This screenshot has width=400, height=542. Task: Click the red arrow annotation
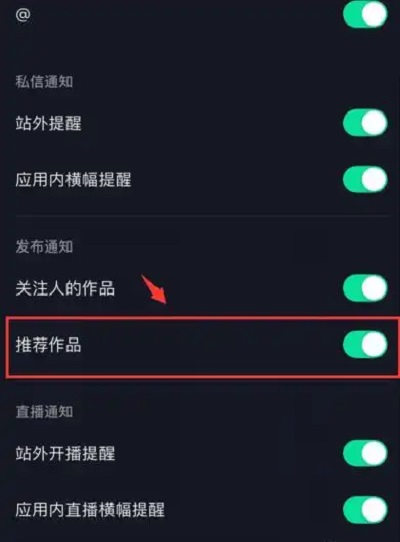click(155, 290)
